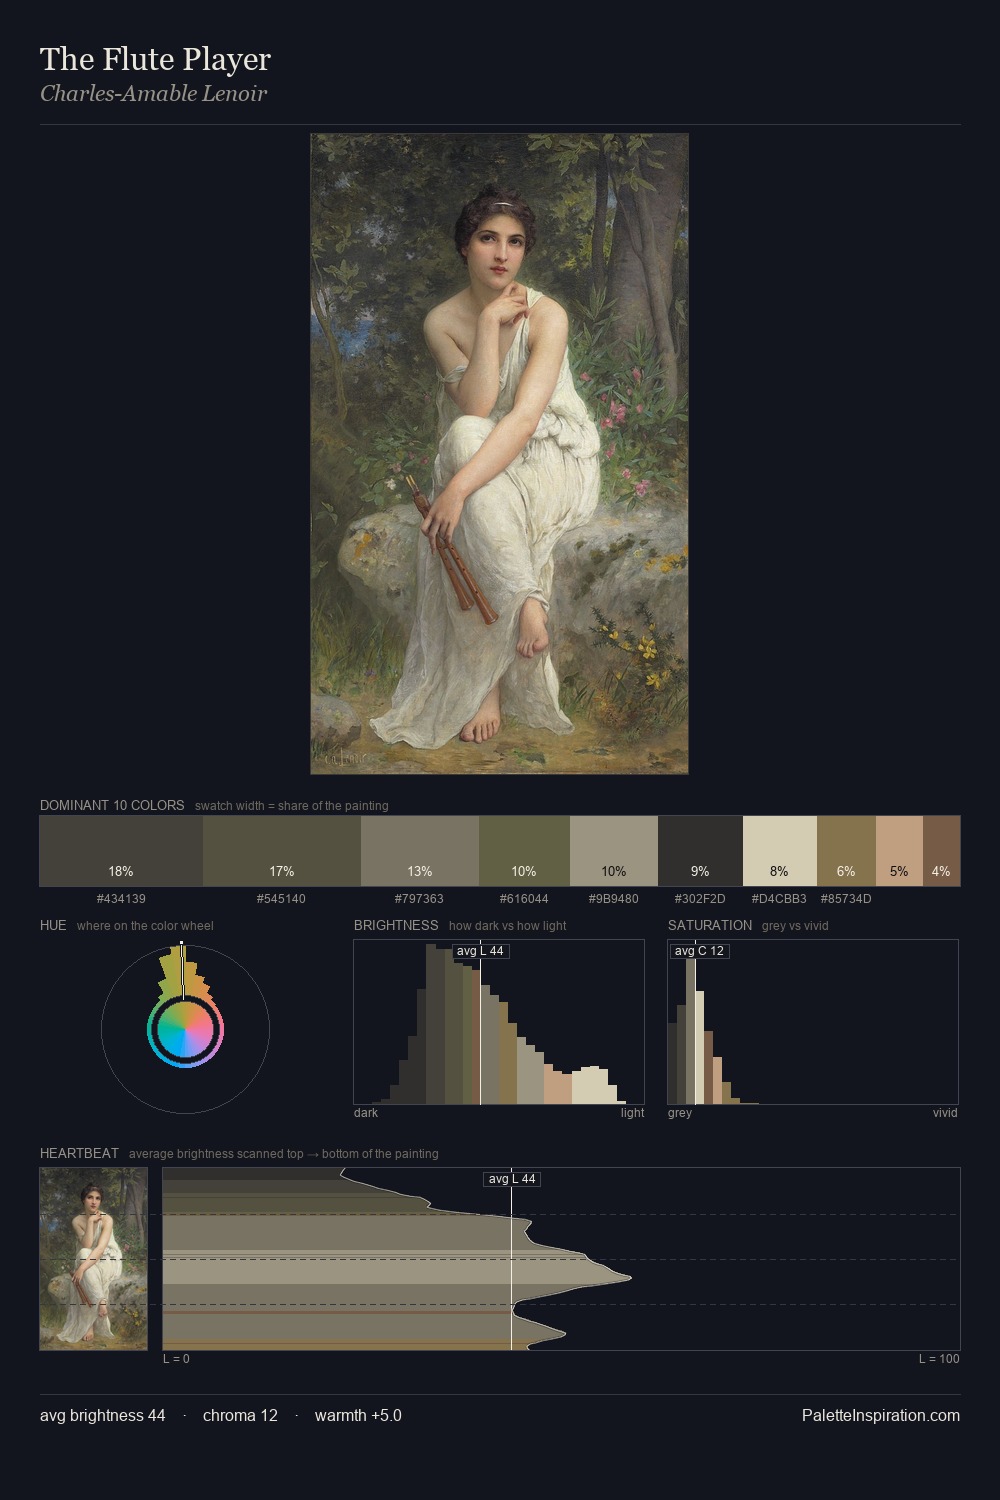
Task: Click the hue color wheel
Action: [x=185, y=1028]
